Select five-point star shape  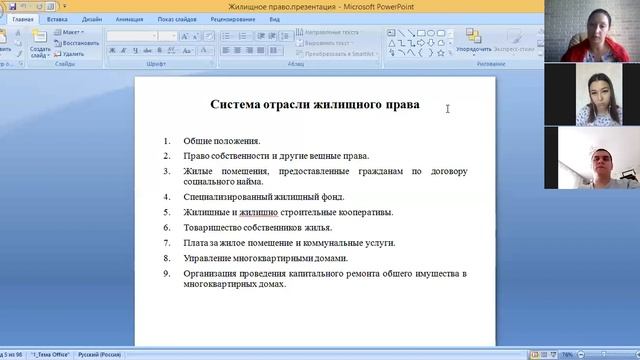pyautogui.click(x=441, y=53)
